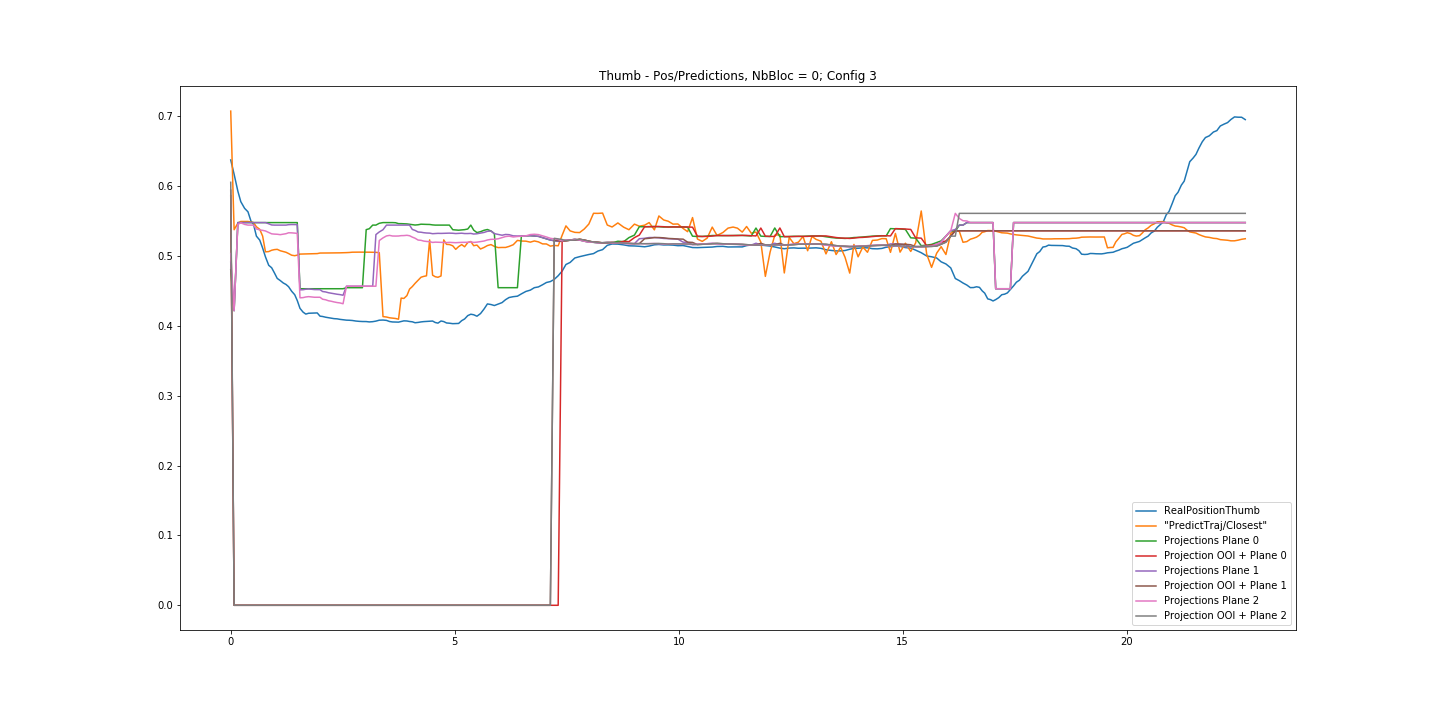
Task: Click the Projection OOI + Plane 1 legend label
Action: [1225, 585]
